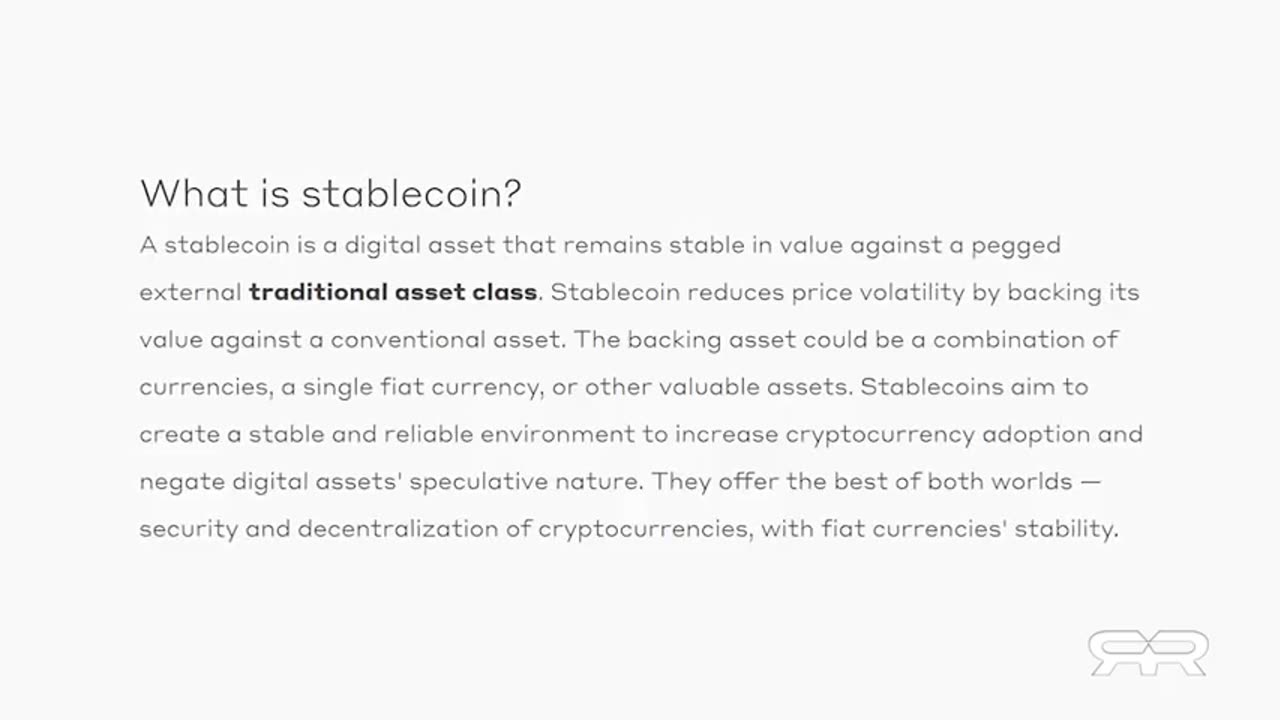Click the word "external" before bold text
1280x720 pixels.
[x=190, y=292]
